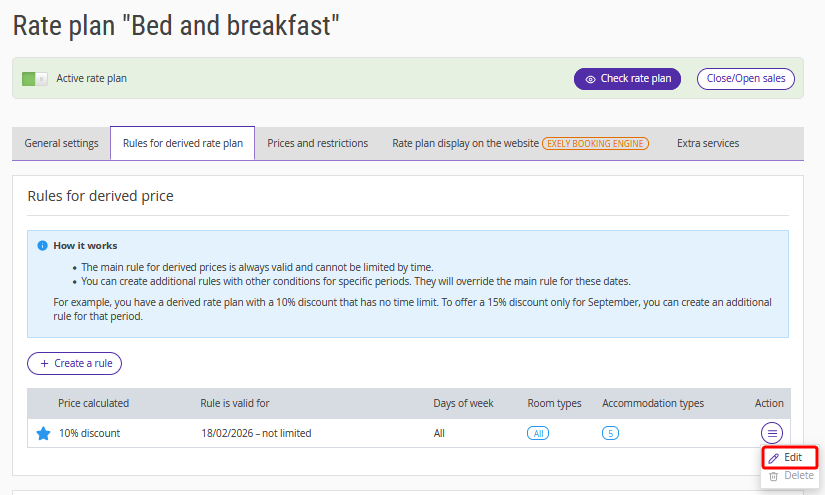Screen dimensions: 825x495
Task: Click the plus icon in Create a rule
Action: pos(44,363)
